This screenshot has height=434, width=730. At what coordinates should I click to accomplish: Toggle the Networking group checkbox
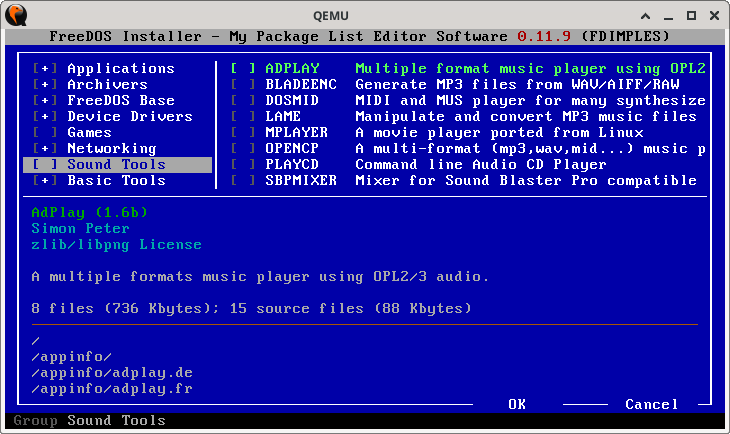click(x=45, y=148)
